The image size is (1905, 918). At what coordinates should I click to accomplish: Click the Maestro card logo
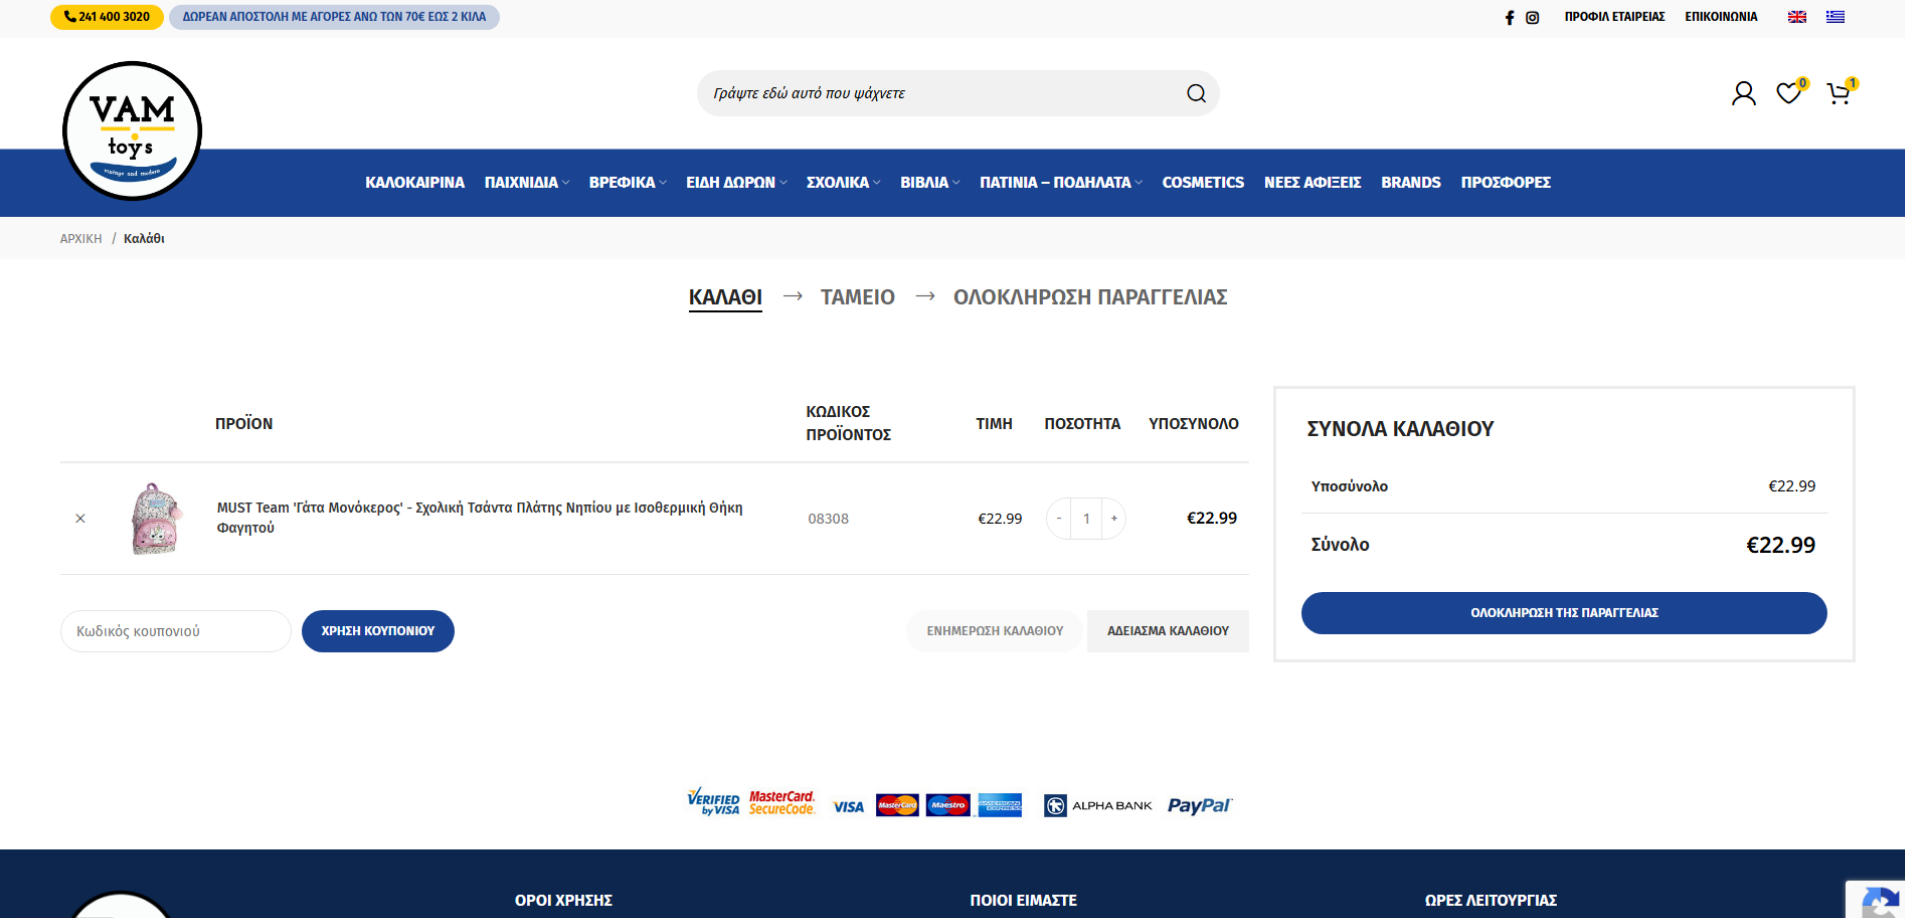948,805
